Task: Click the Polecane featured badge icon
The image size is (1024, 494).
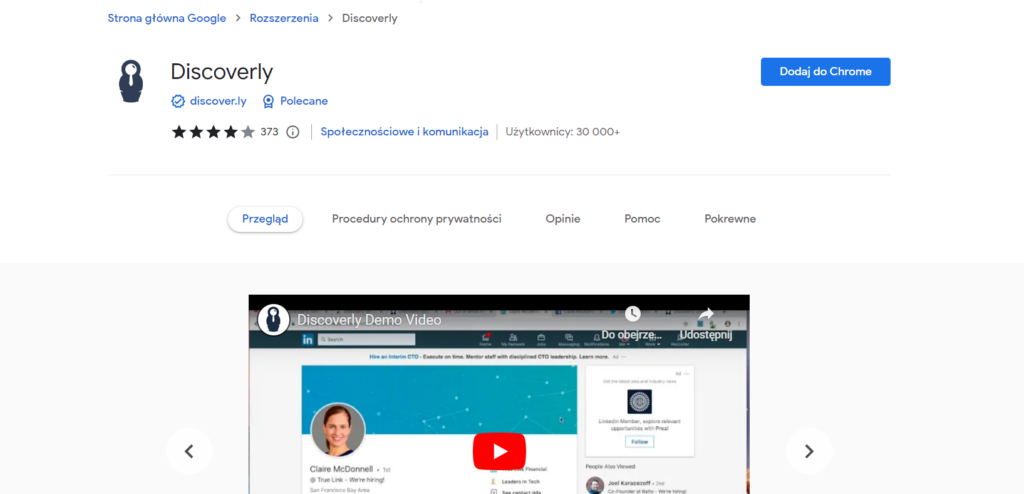Action: point(268,101)
